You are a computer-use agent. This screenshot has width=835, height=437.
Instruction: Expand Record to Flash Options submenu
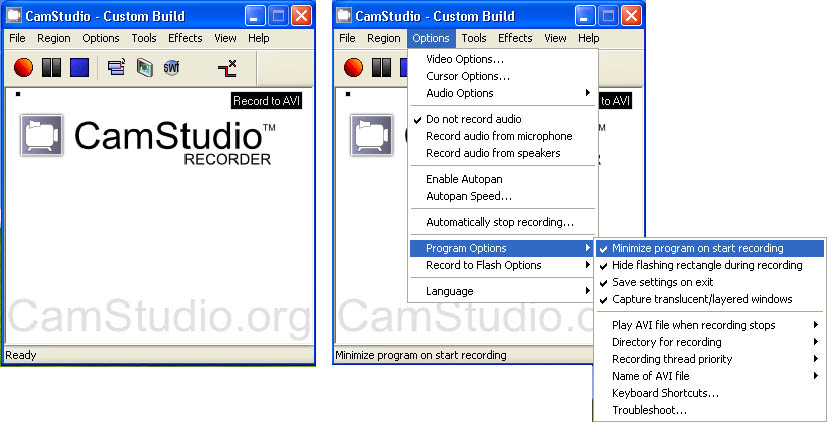503,265
